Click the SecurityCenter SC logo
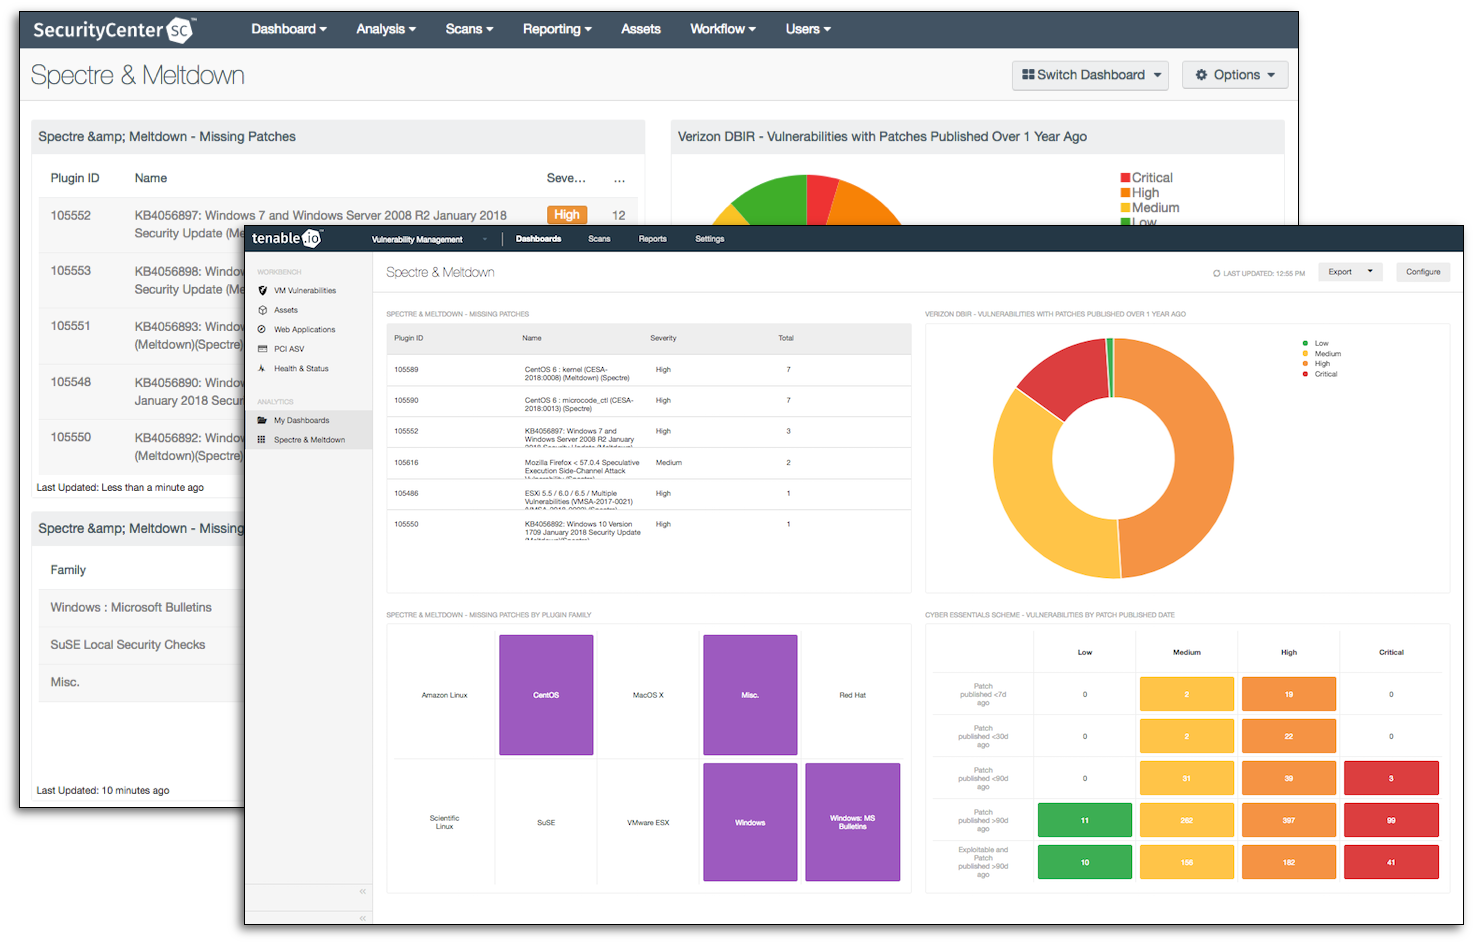Image resolution: width=1475 pixels, height=944 pixels. pos(113,30)
